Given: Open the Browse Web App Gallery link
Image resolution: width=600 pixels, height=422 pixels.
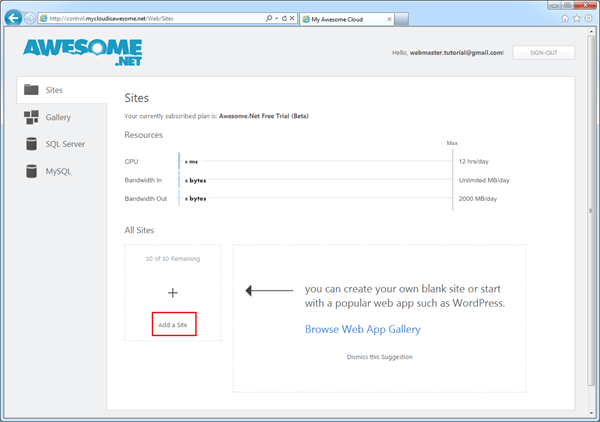Looking at the screenshot, I should 363,329.
